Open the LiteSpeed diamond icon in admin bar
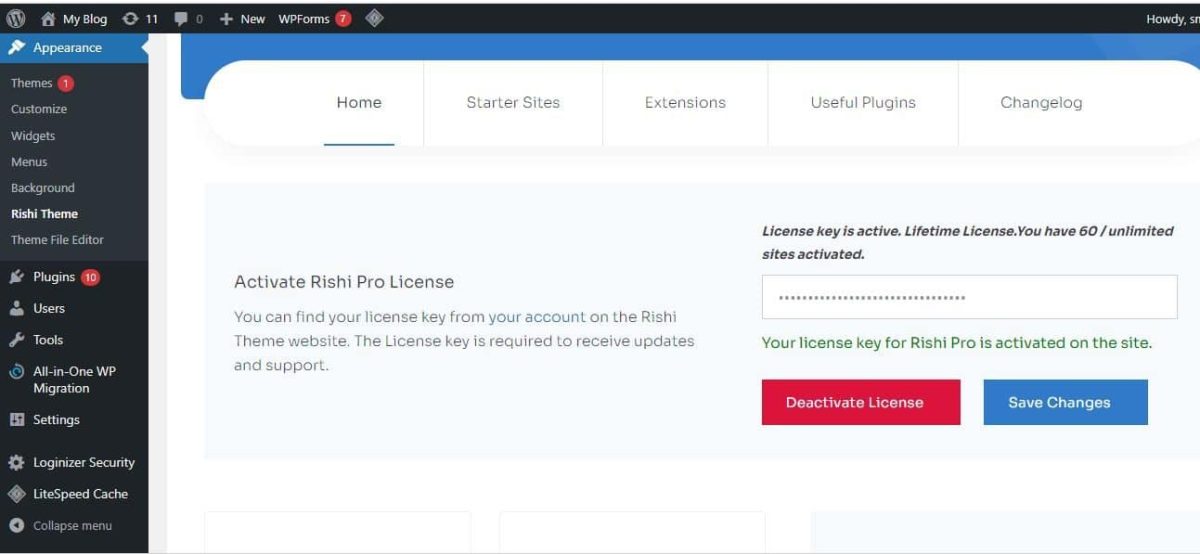The width and height of the screenshot is (1200, 554). 374,17
